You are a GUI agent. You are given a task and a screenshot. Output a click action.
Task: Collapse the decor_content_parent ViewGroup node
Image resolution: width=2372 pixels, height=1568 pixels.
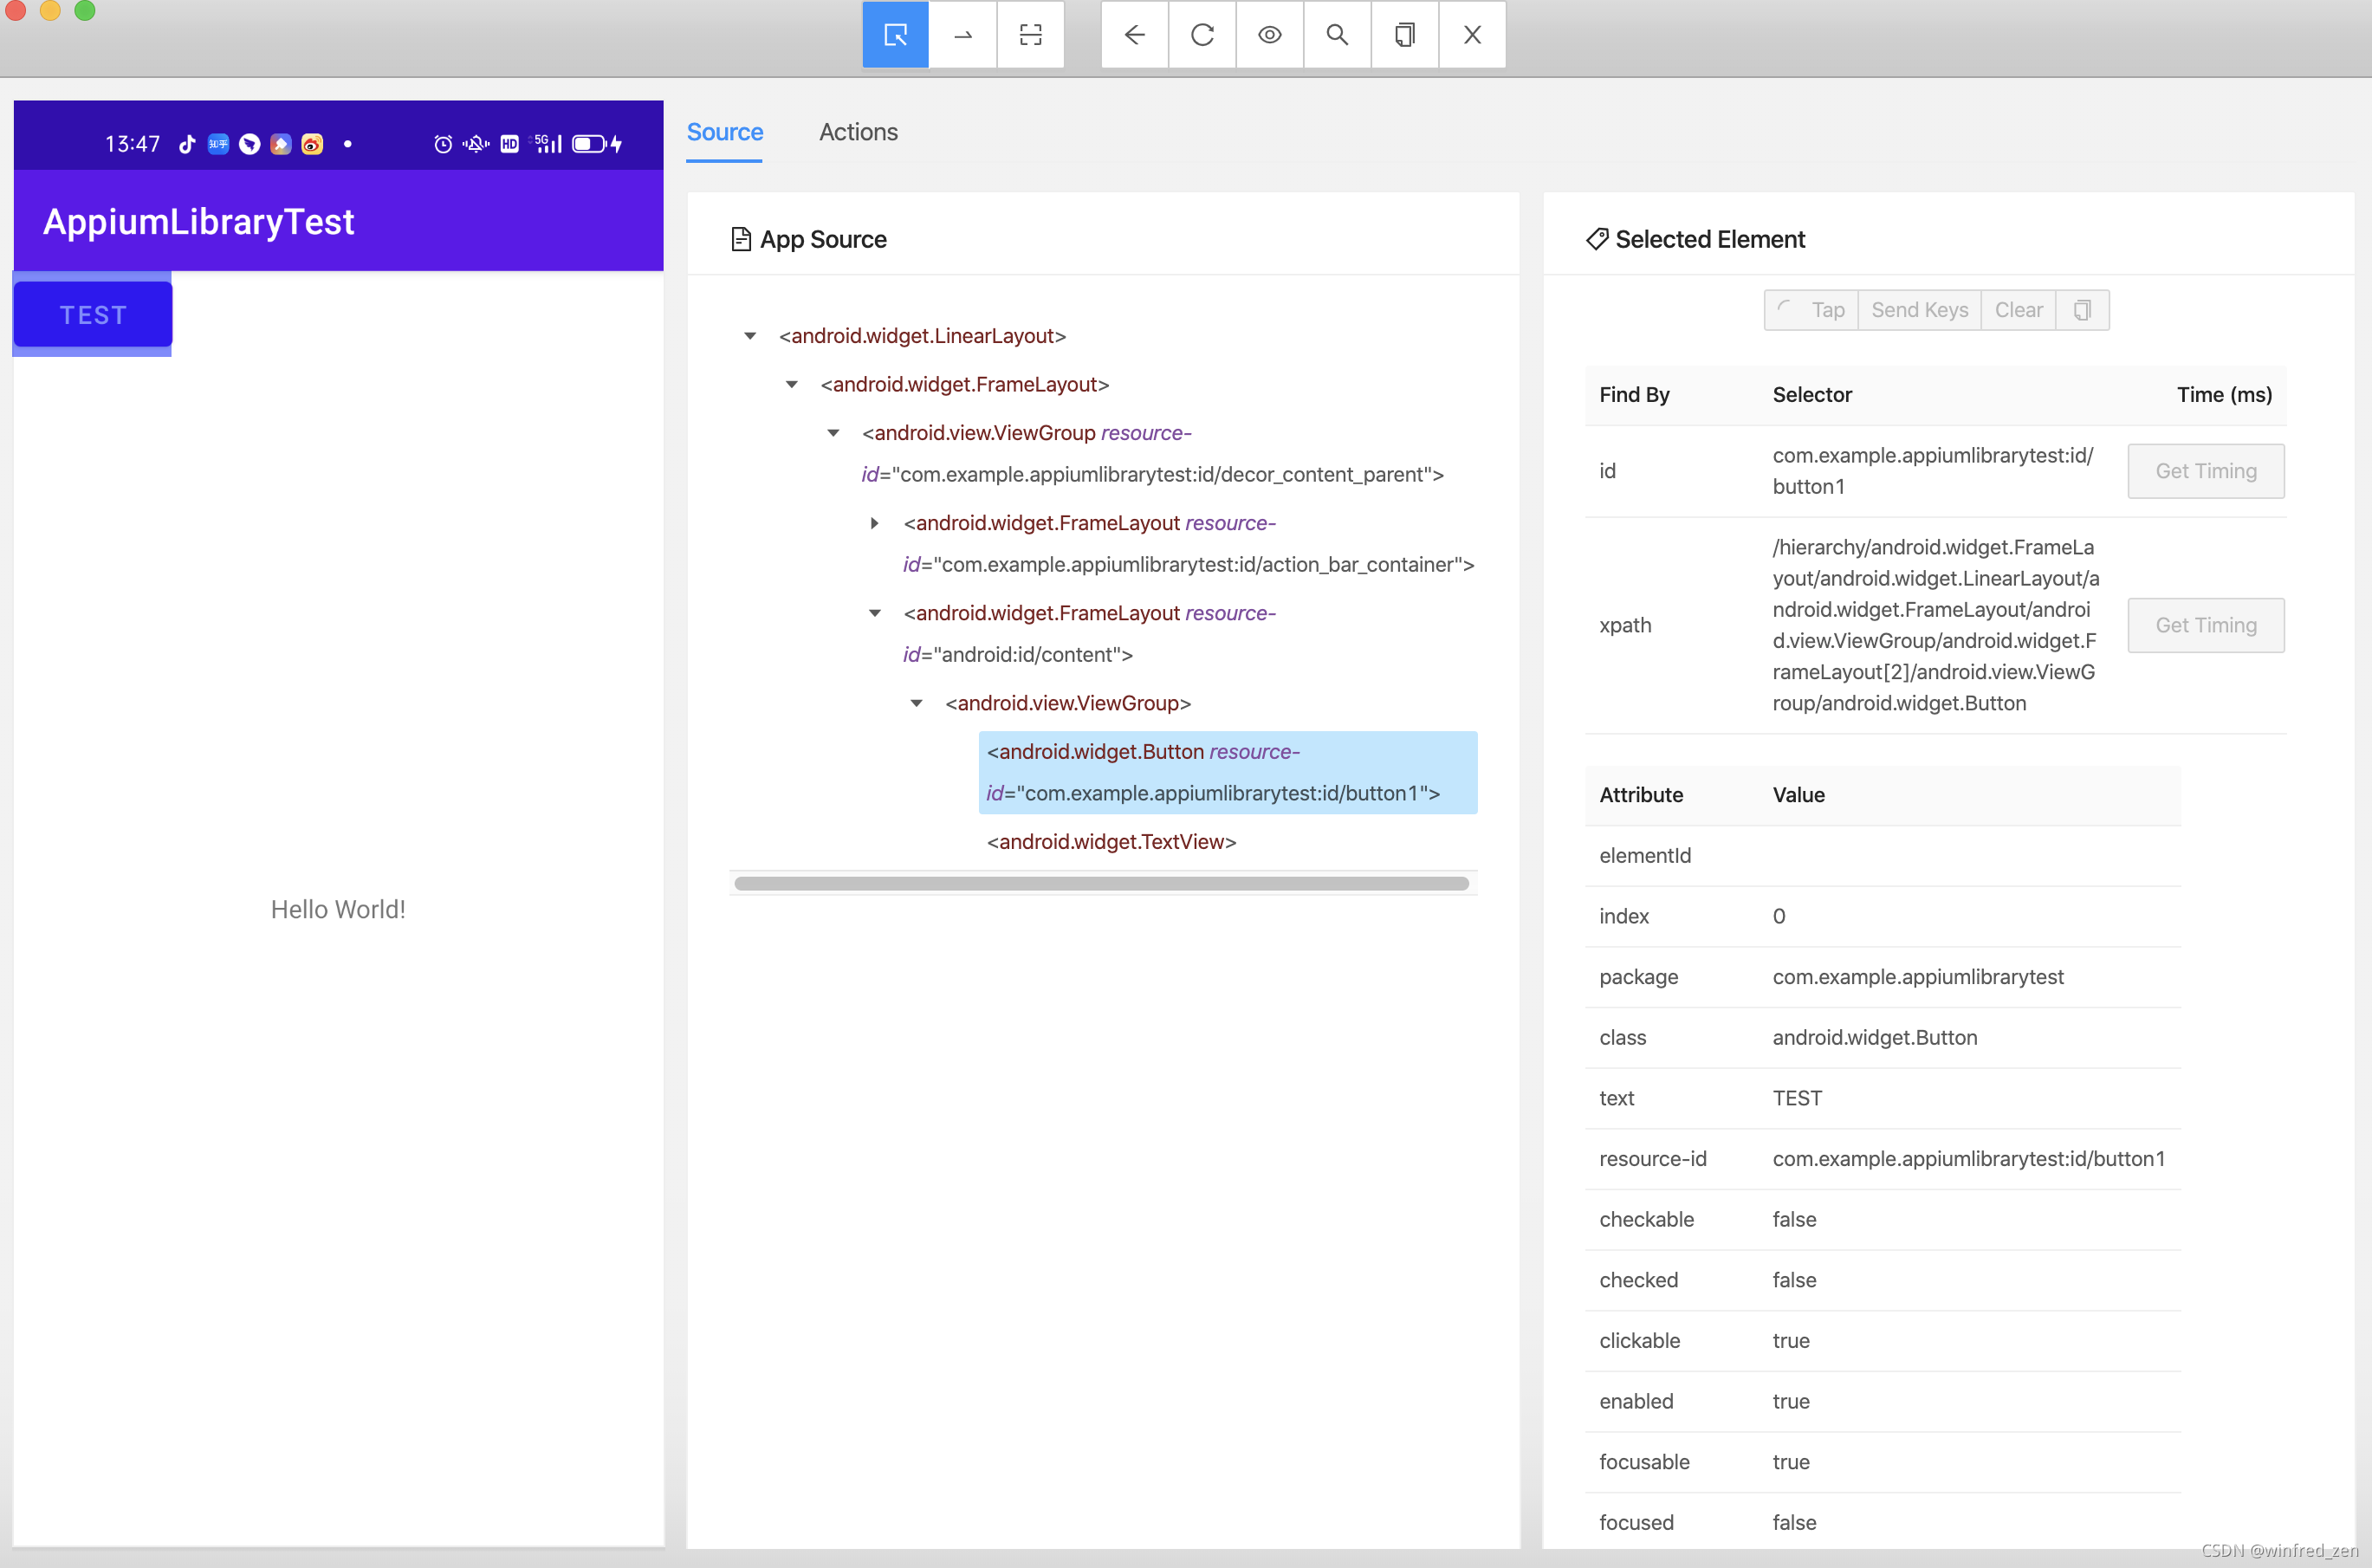[833, 433]
